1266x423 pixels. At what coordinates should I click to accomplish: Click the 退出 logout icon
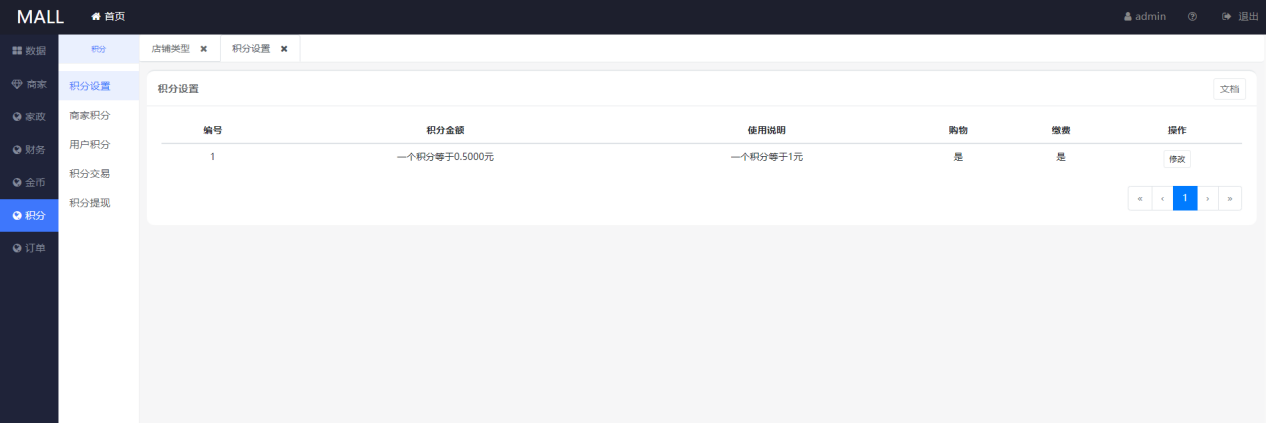click(1226, 17)
